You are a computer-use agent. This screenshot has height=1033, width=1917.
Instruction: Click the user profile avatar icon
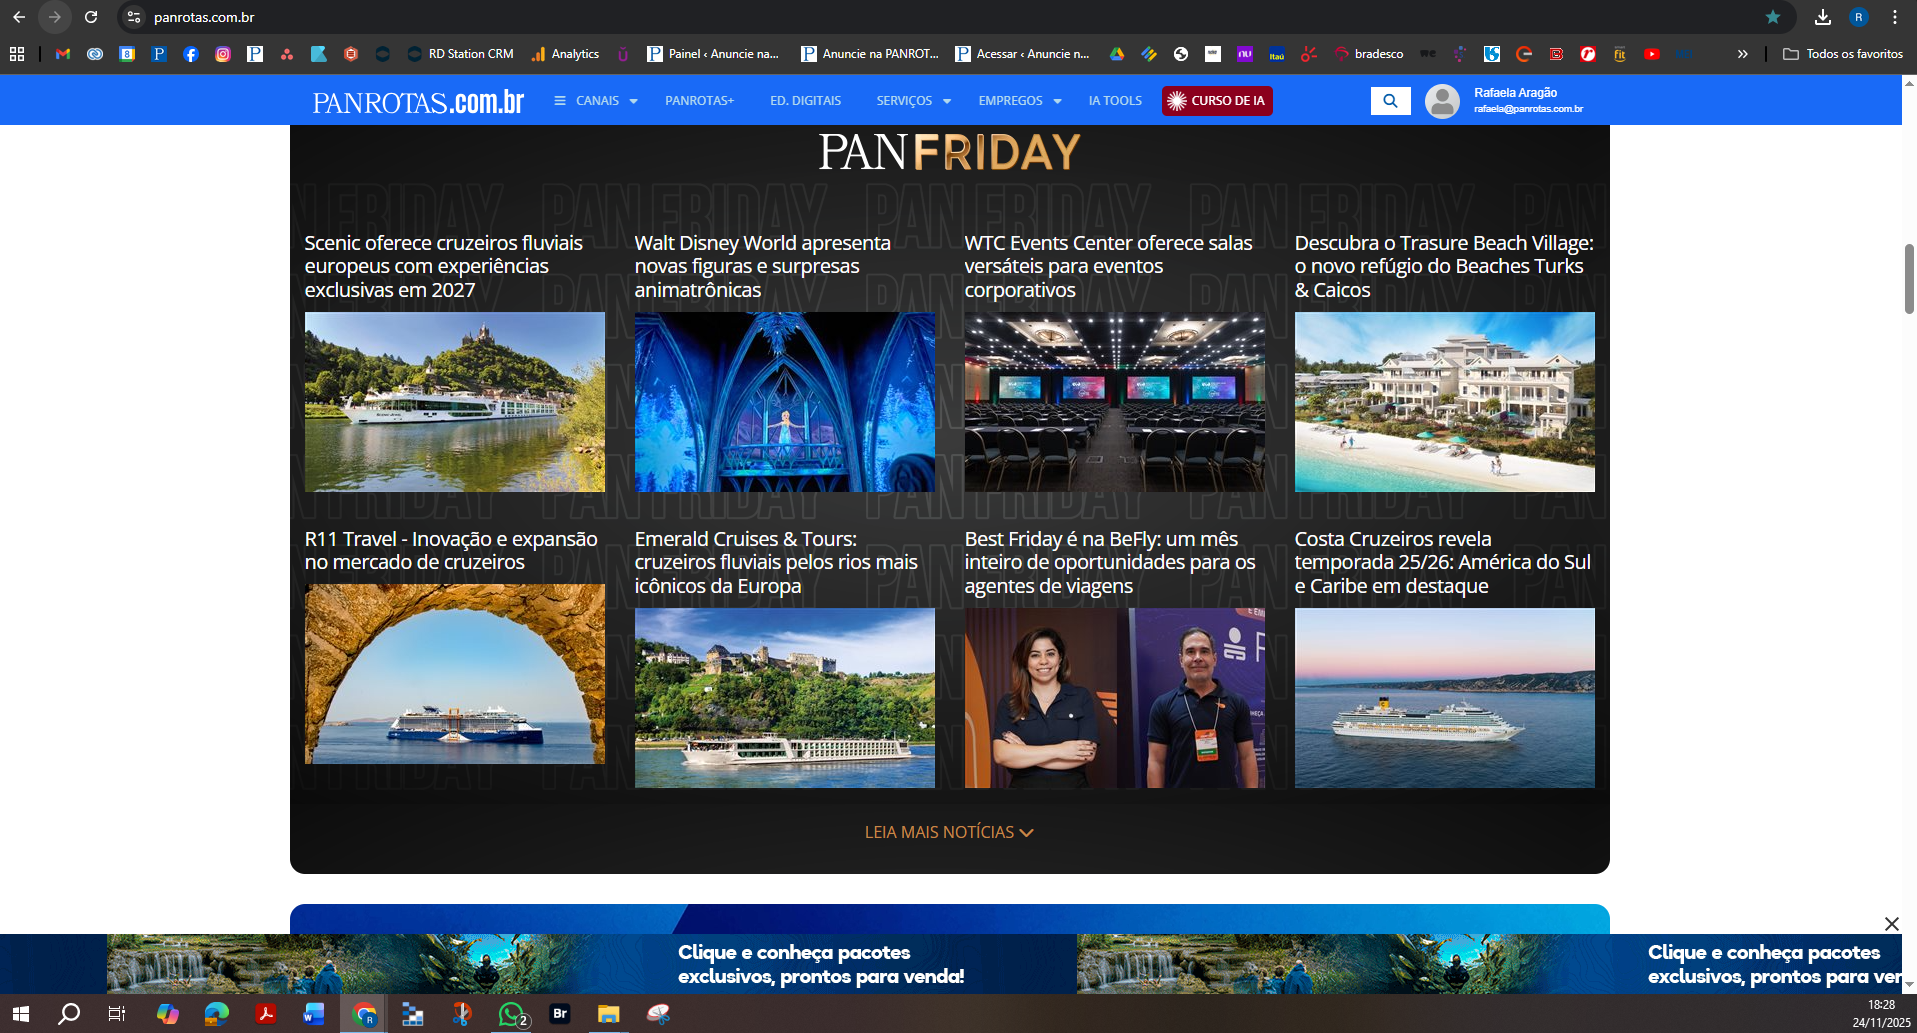[1442, 101]
